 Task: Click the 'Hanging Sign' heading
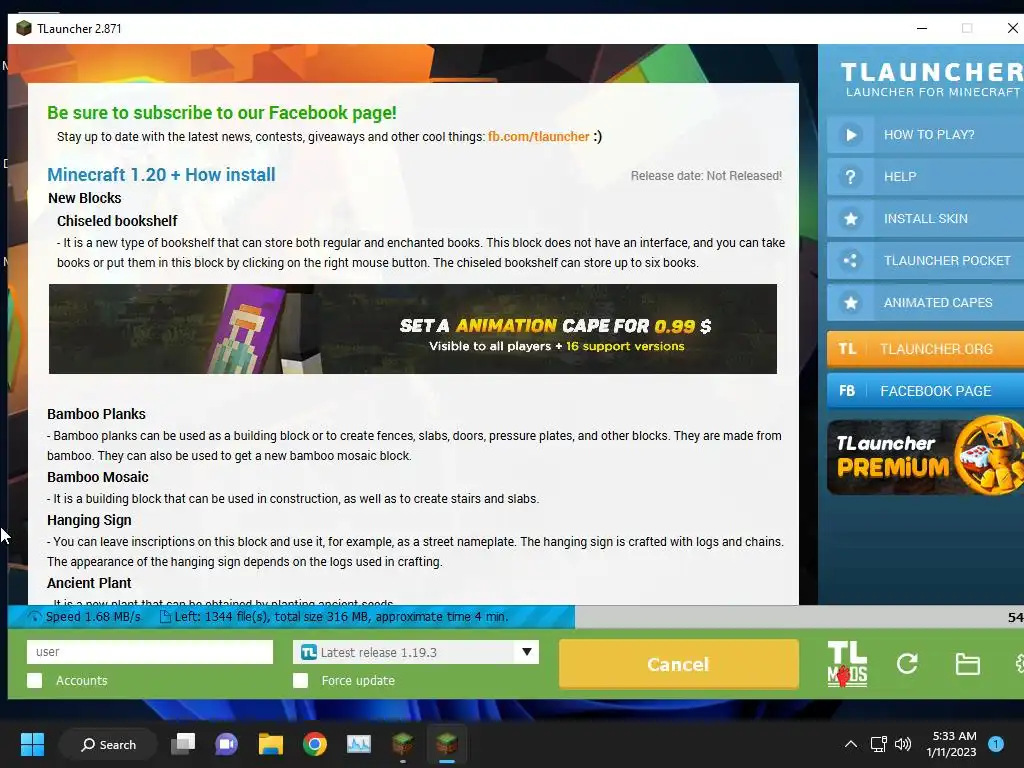point(89,520)
